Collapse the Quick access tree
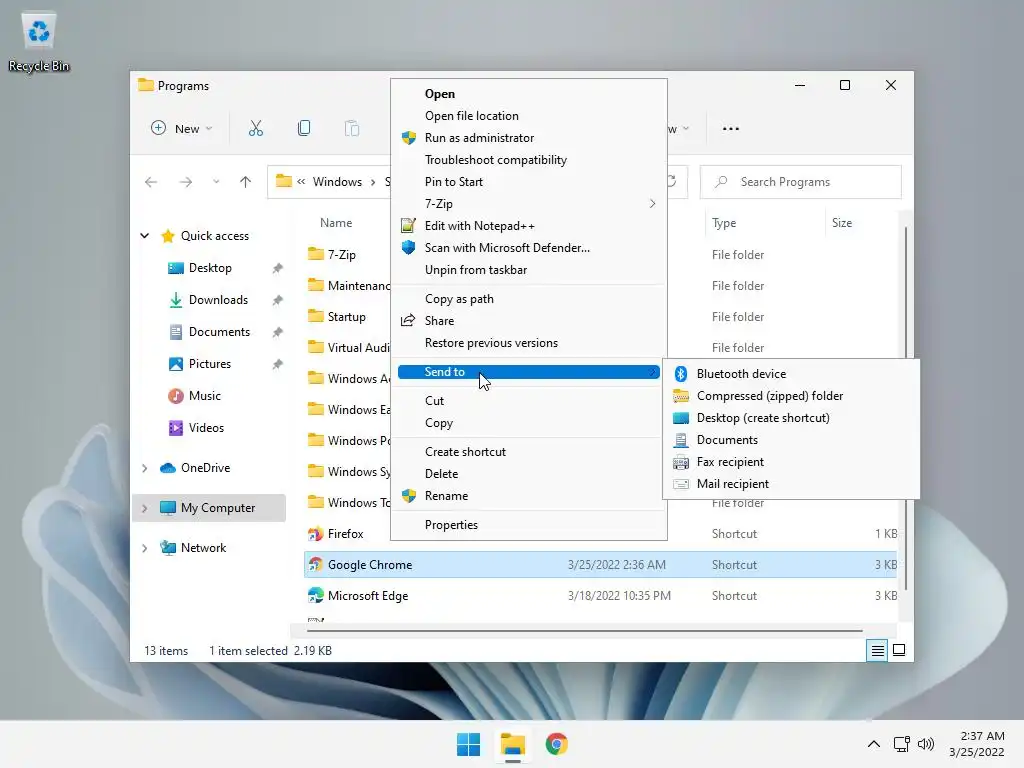This screenshot has height=768, width=1024. click(144, 236)
